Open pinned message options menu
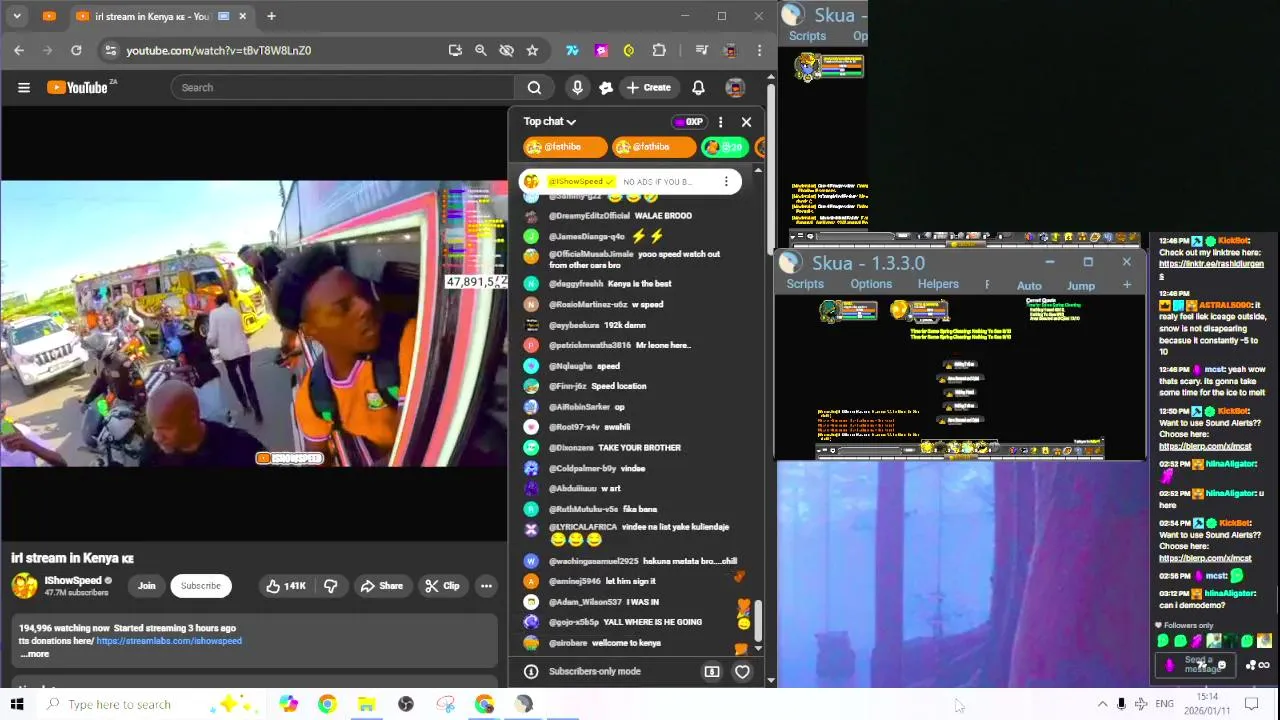The width and height of the screenshot is (1280, 720). click(x=726, y=182)
